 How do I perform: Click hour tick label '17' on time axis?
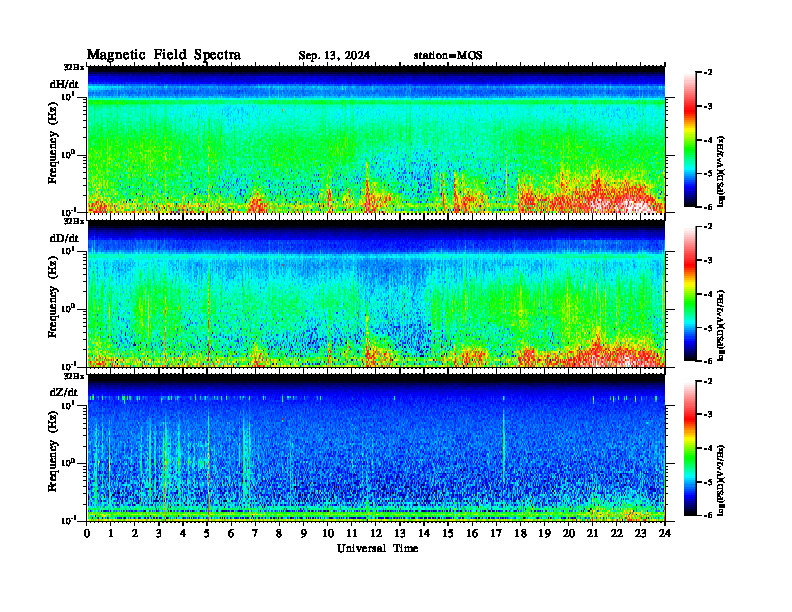(x=496, y=533)
